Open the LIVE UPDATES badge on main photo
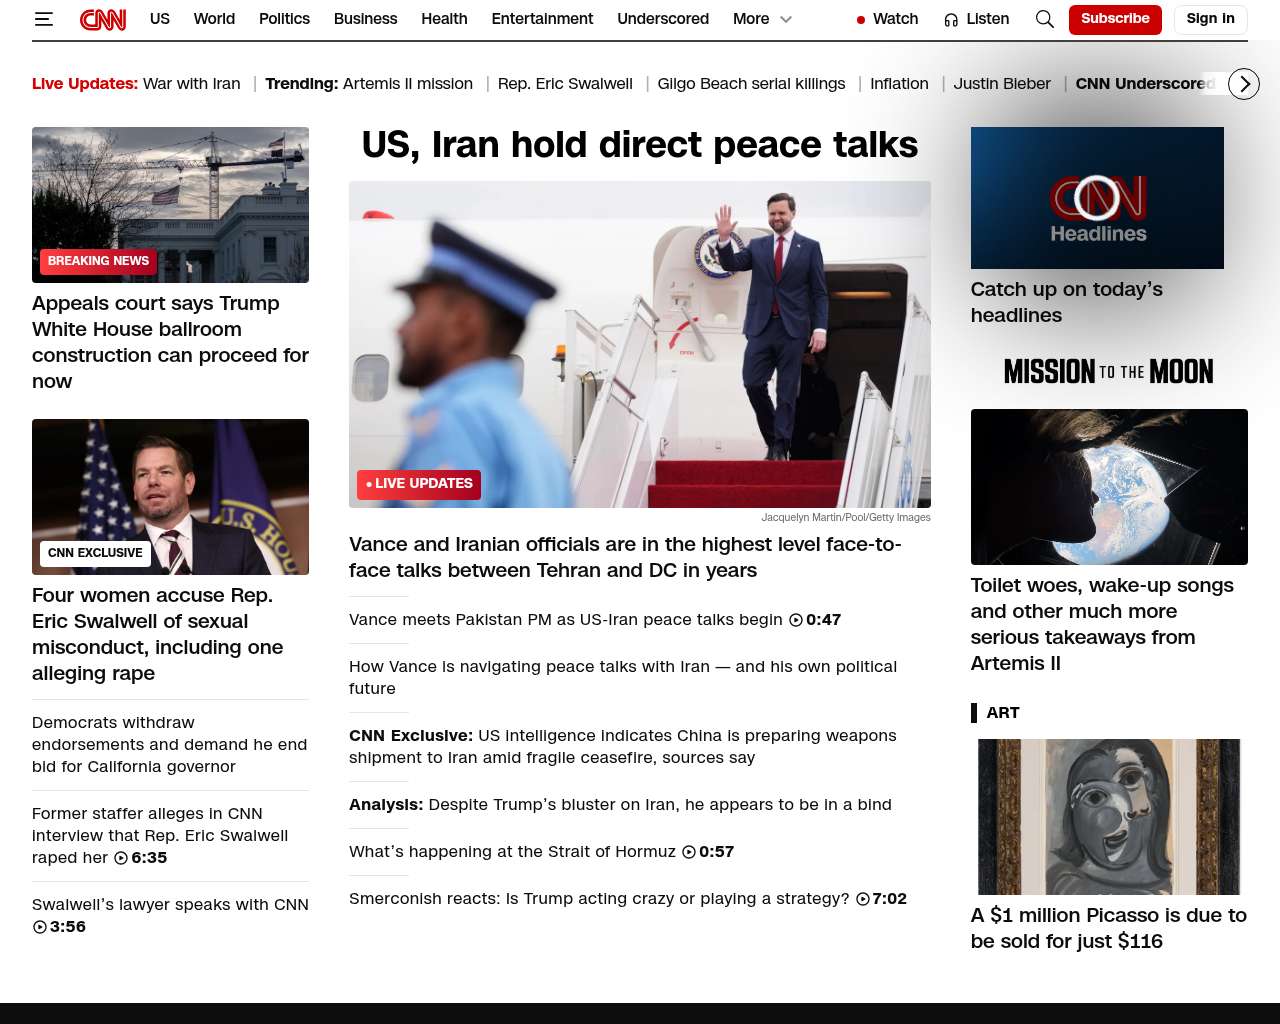 tap(419, 484)
